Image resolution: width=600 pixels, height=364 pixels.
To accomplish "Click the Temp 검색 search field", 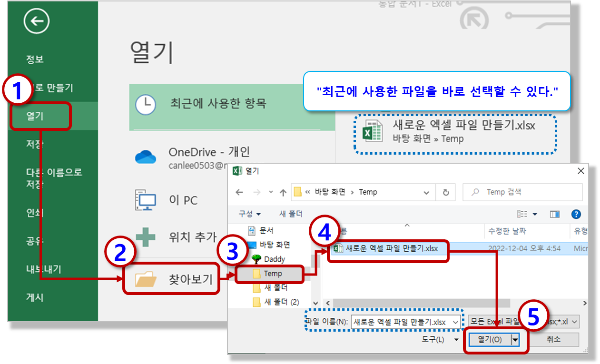I will coord(523,192).
